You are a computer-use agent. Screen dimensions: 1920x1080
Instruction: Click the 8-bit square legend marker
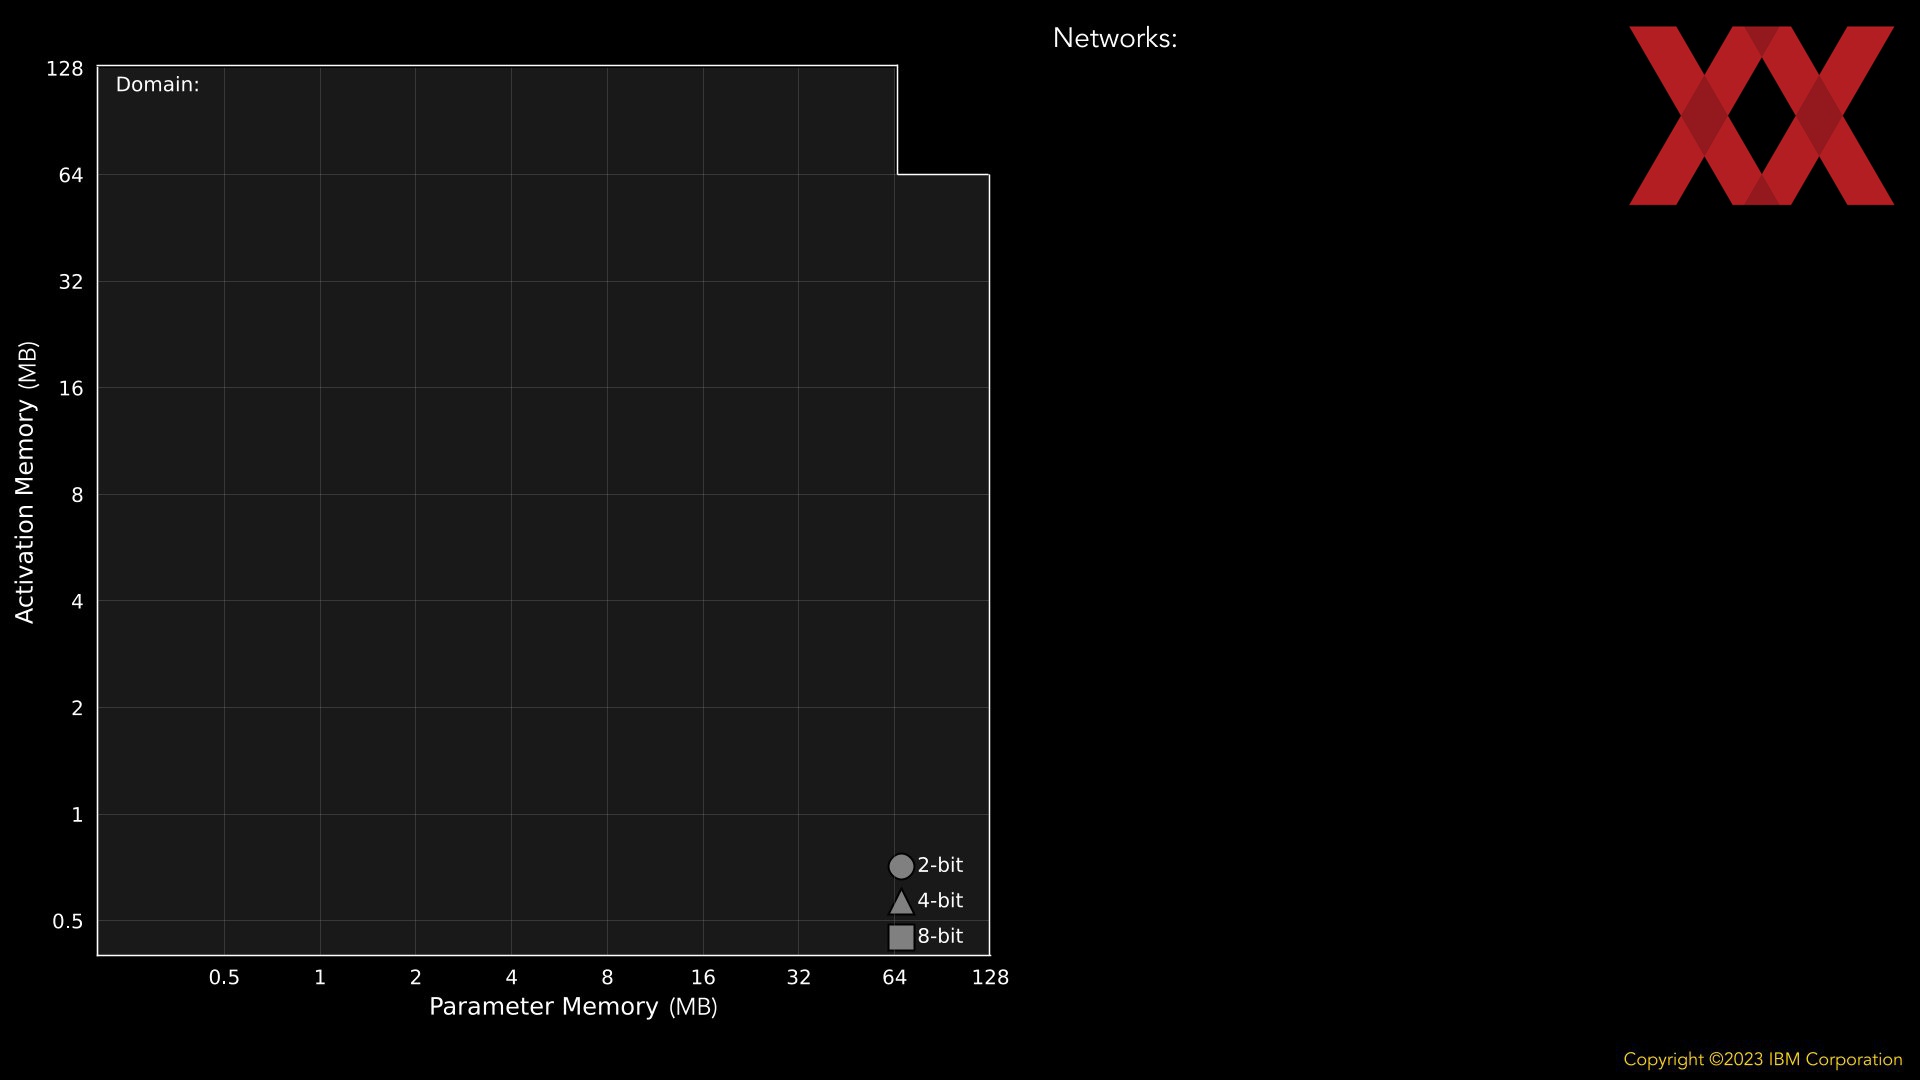click(901, 937)
